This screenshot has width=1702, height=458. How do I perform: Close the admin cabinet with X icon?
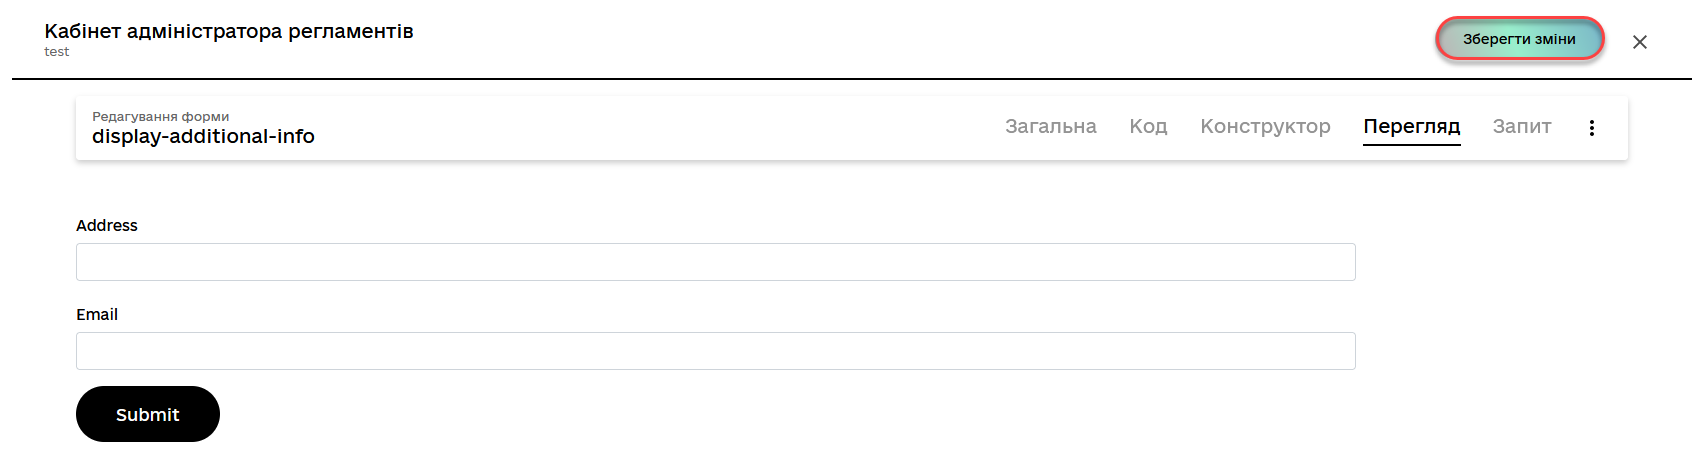pyautogui.click(x=1639, y=42)
